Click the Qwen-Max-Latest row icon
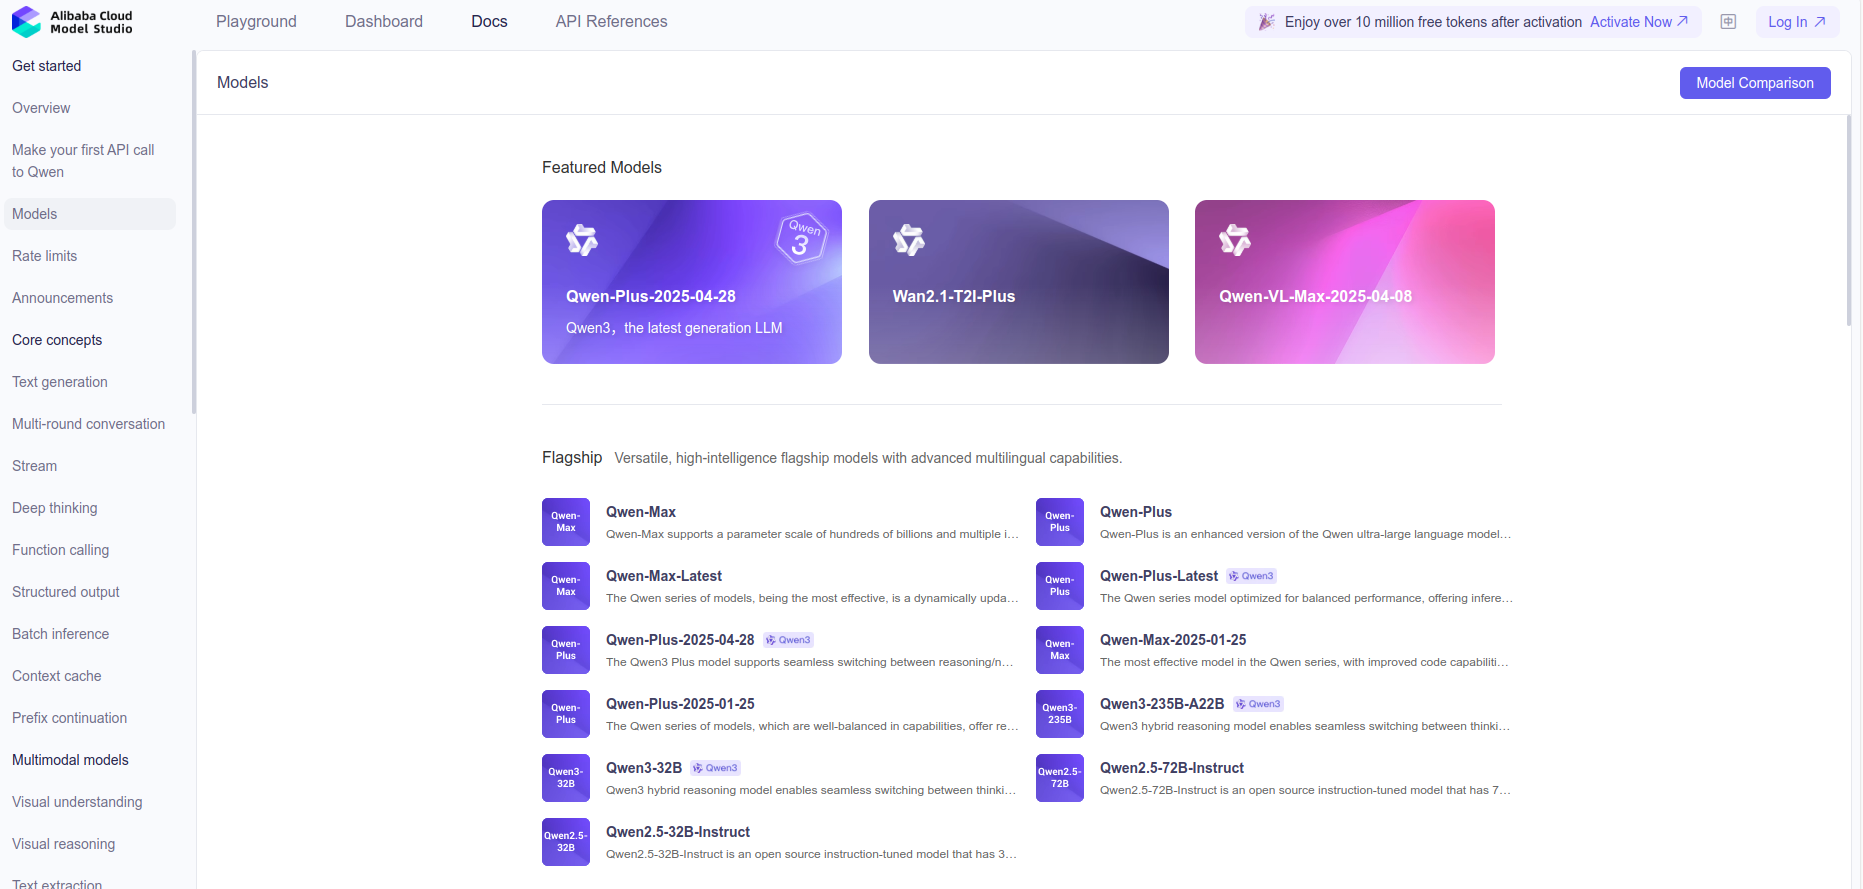 [x=566, y=586]
